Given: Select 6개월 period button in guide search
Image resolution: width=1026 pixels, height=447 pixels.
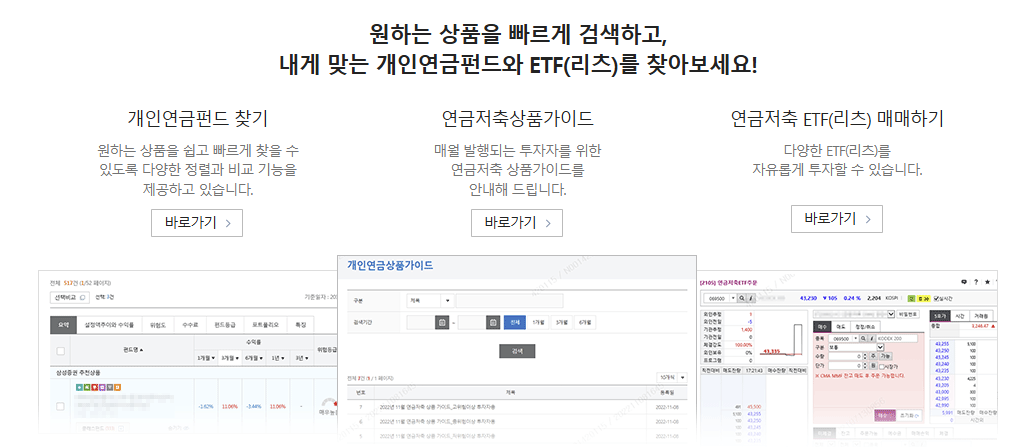Looking at the screenshot, I should pos(585,322).
